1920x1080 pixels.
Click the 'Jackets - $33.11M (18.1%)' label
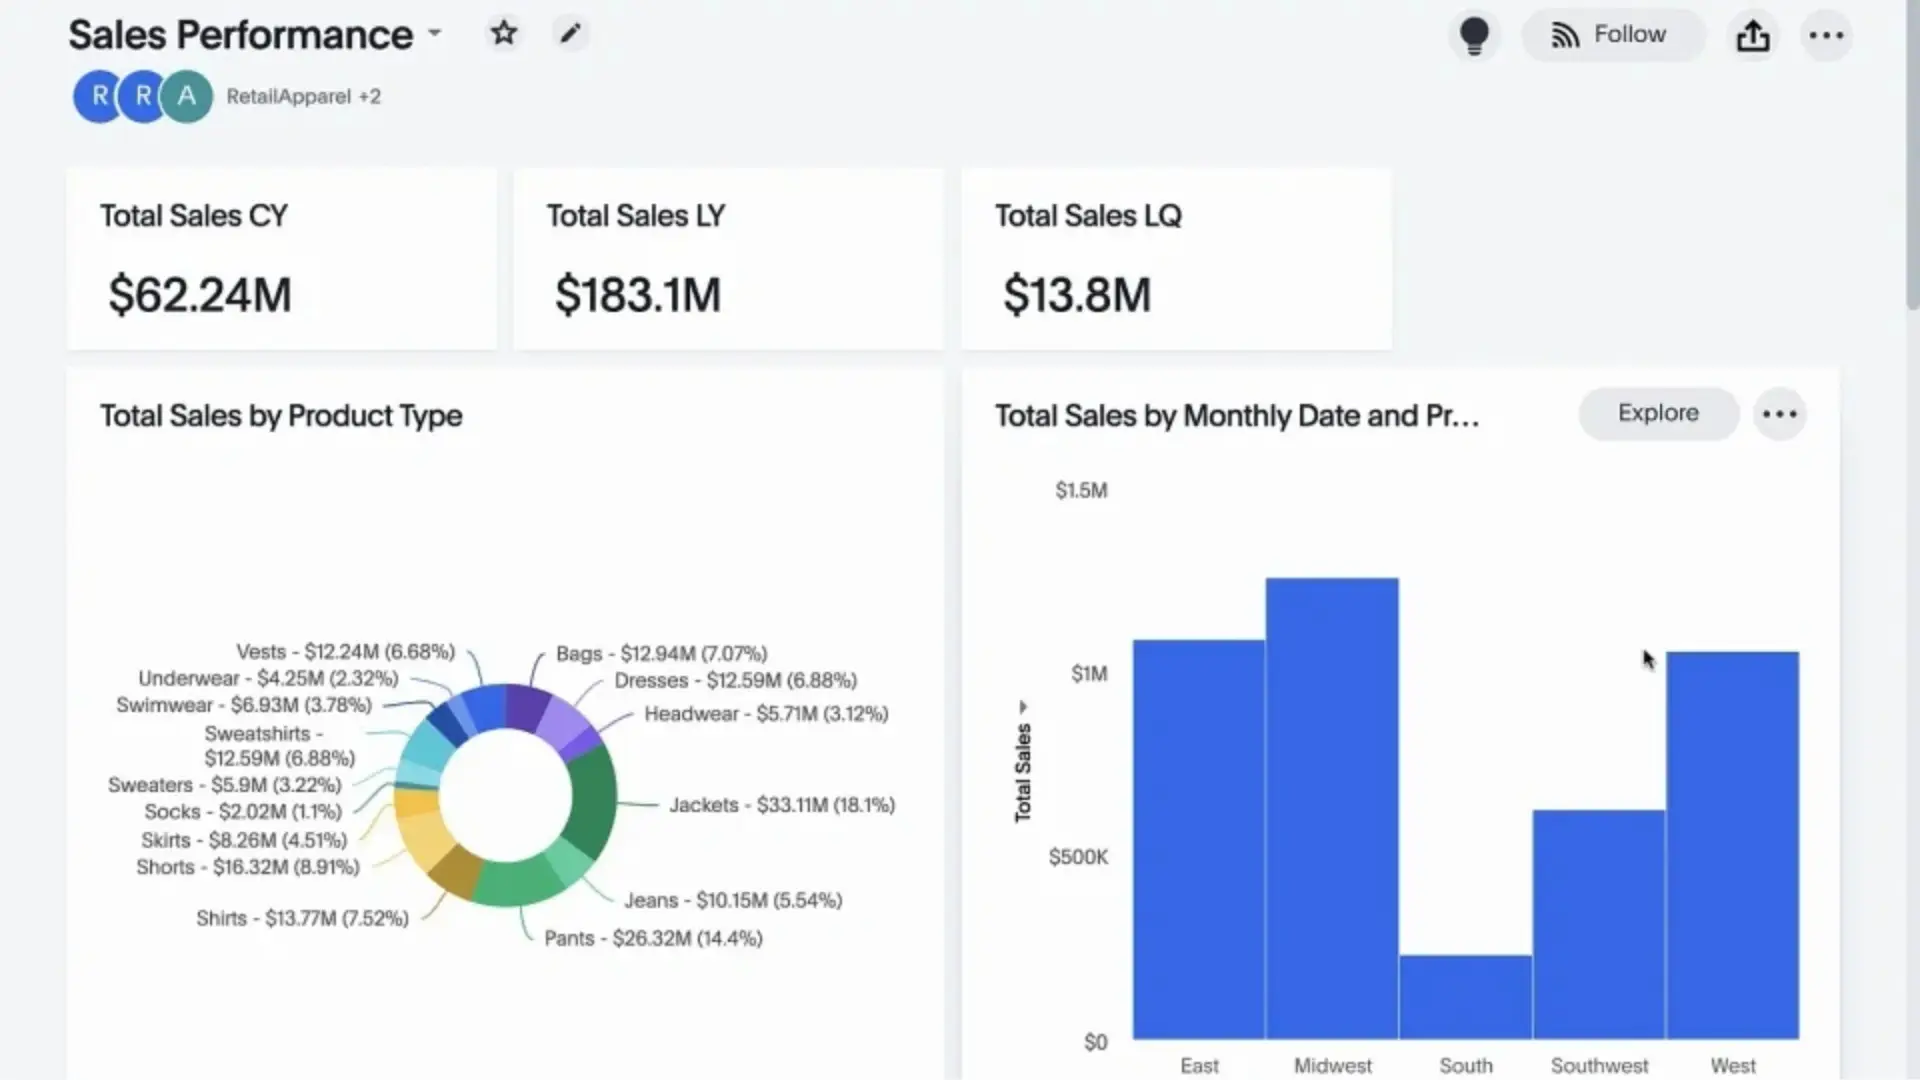(x=782, y=805)
